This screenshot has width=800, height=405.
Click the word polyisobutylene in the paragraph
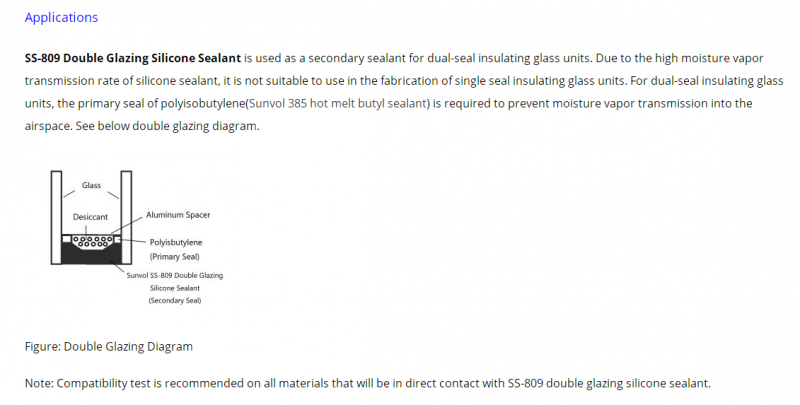pos(203,104)
